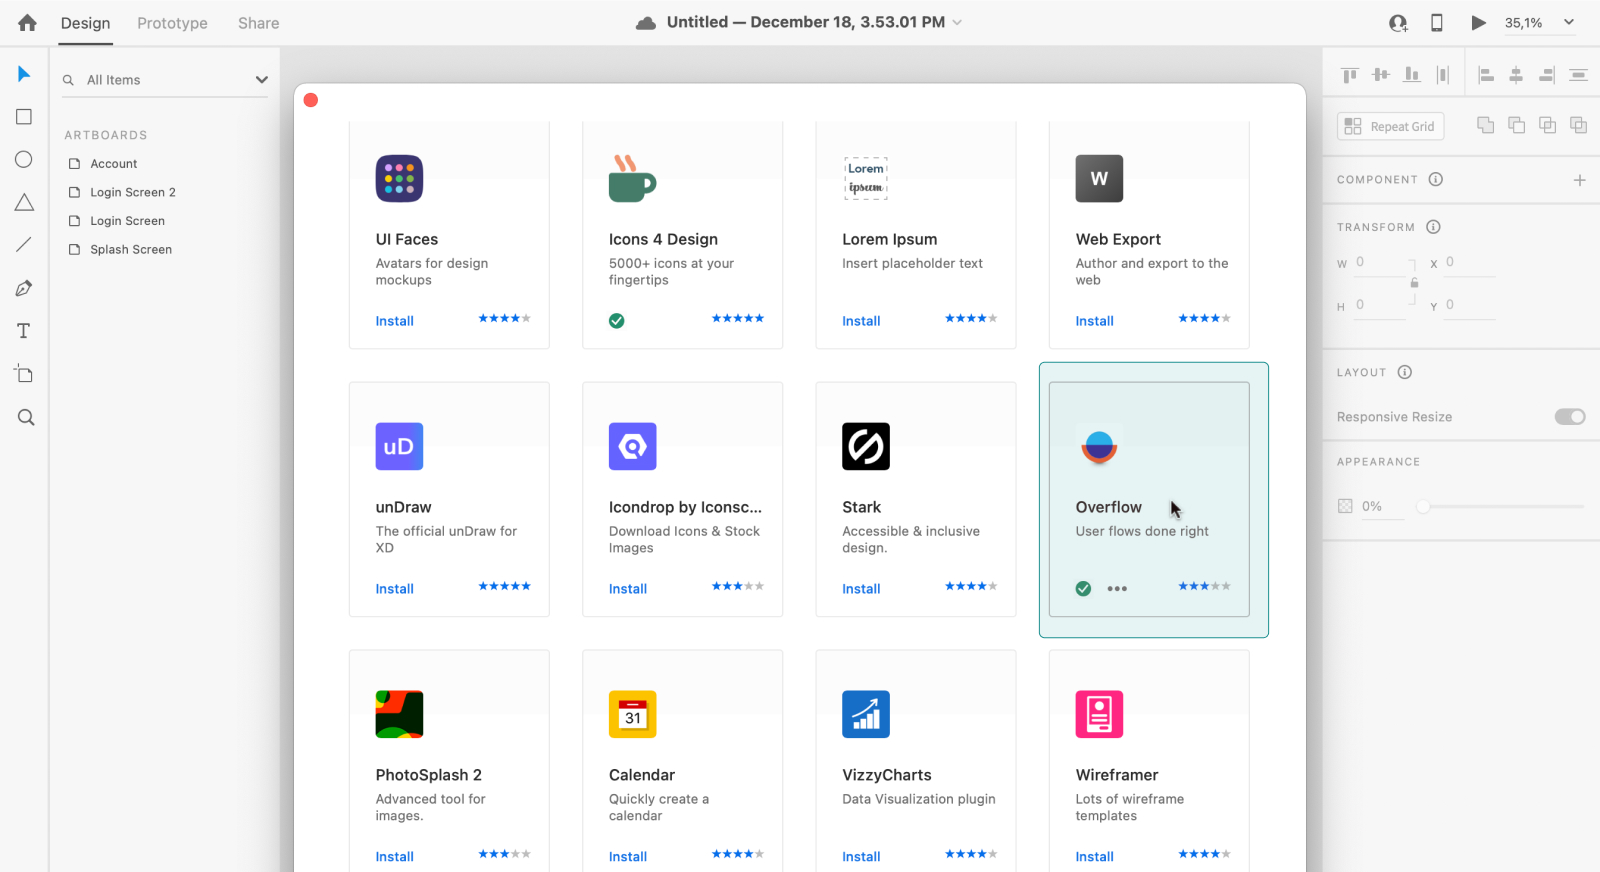Image resolution: width=1600 pixels, height=872 pixels.
Task: Click the Transform info icon
Action: (1433, 227)
